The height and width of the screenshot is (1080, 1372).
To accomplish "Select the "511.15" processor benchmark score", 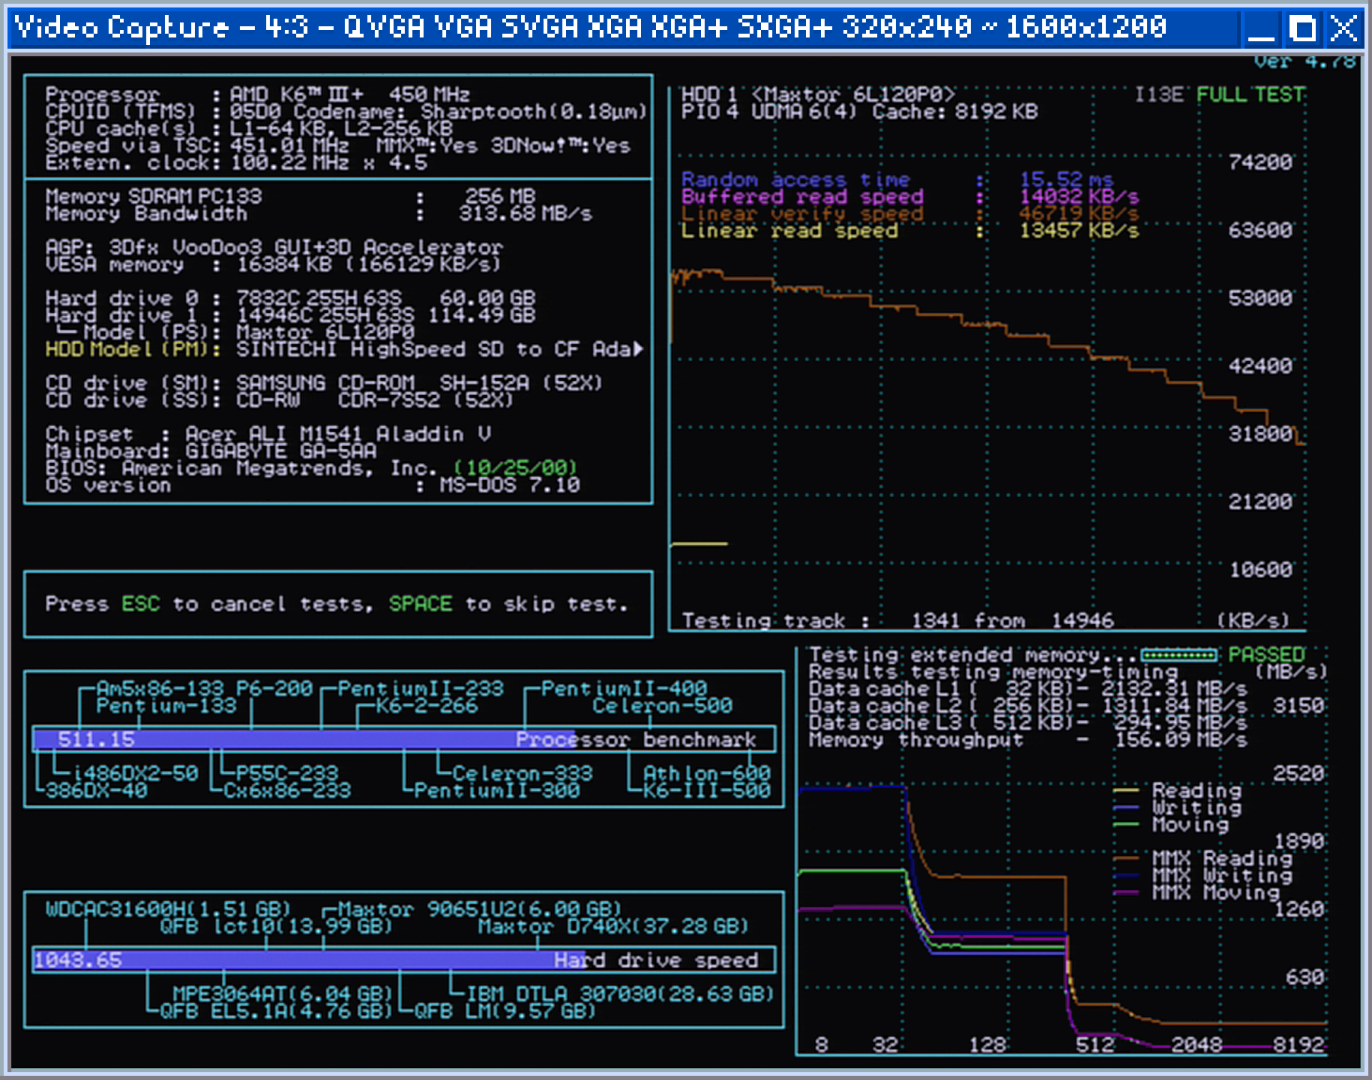I will click(96, 740).
